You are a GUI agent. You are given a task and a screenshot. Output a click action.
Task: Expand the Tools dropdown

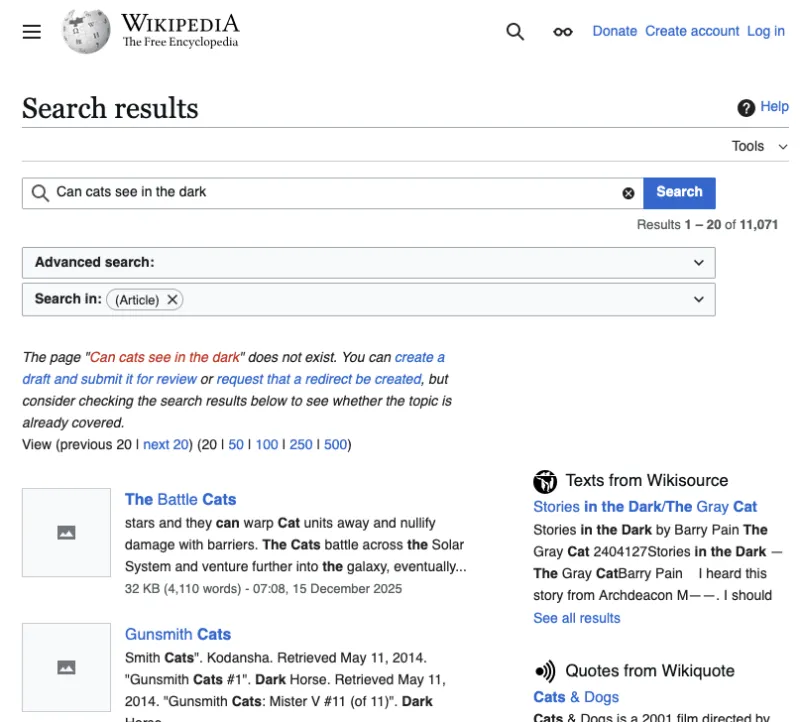[760, 146]
